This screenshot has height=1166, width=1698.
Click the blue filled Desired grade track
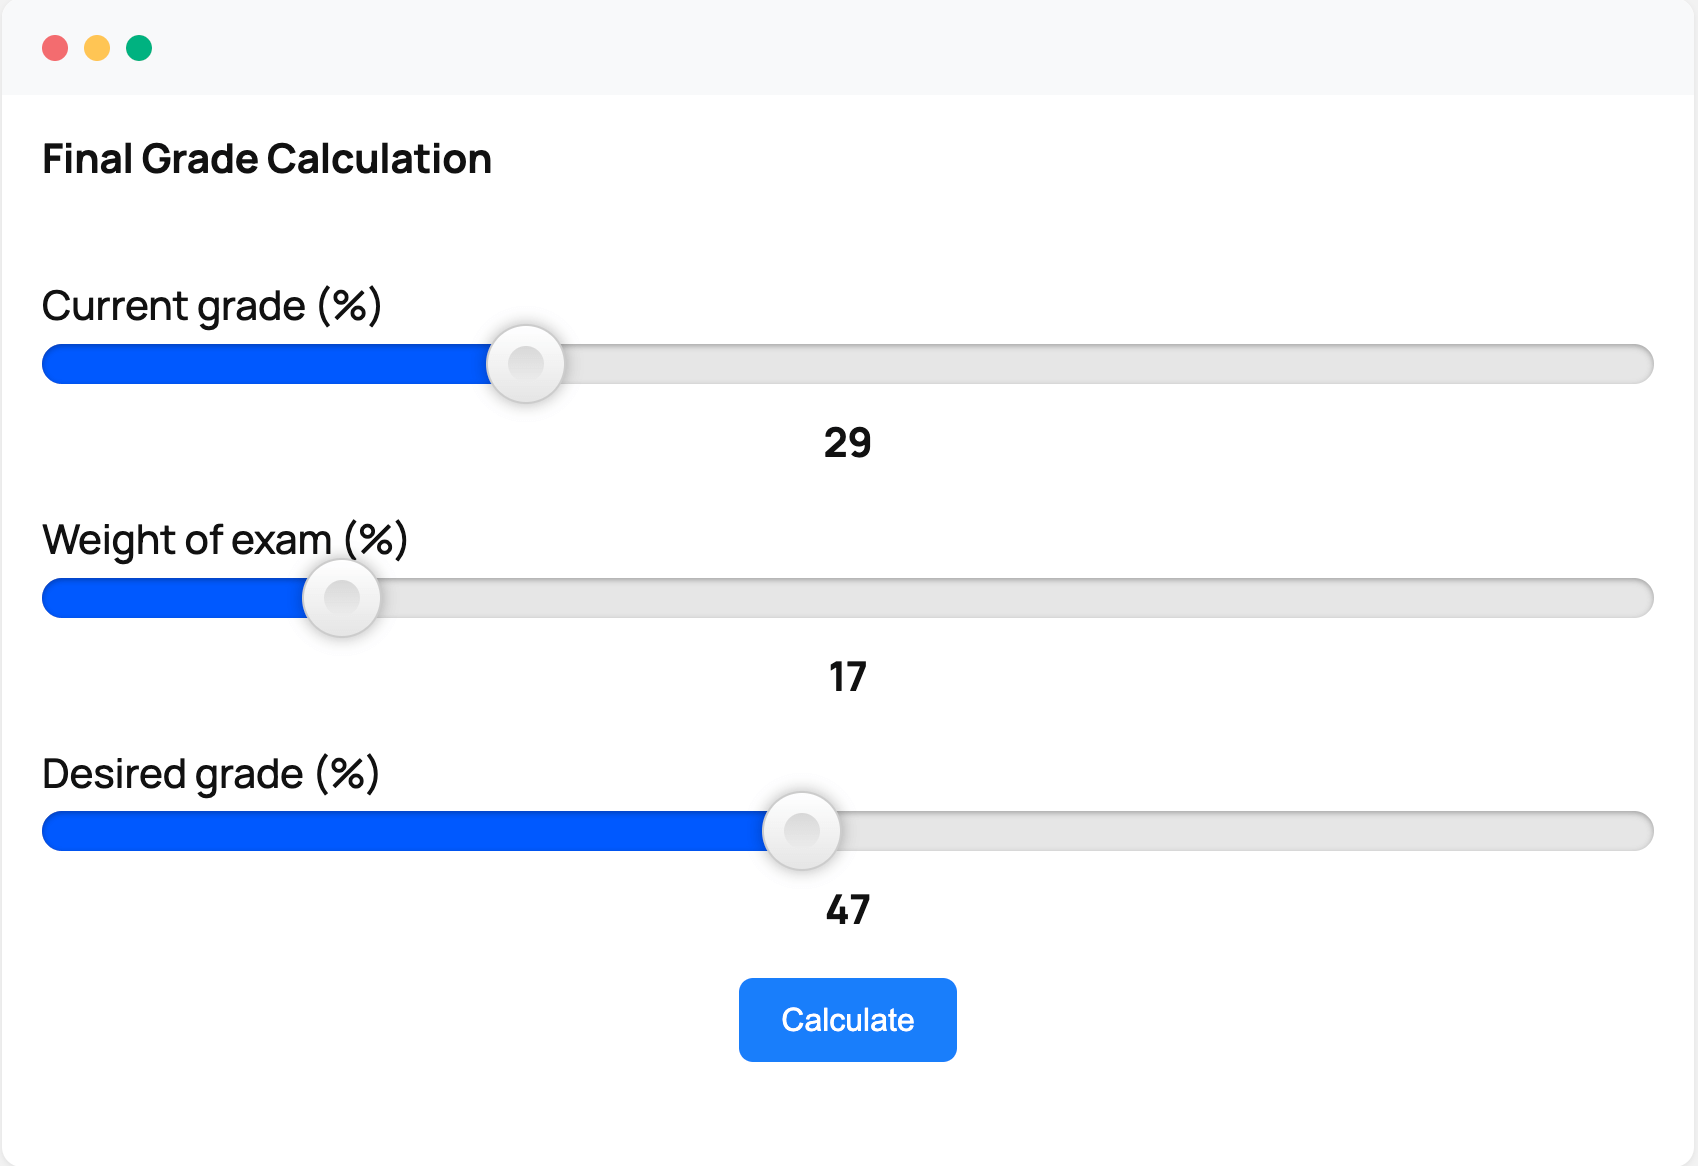(x=403, y=831)
